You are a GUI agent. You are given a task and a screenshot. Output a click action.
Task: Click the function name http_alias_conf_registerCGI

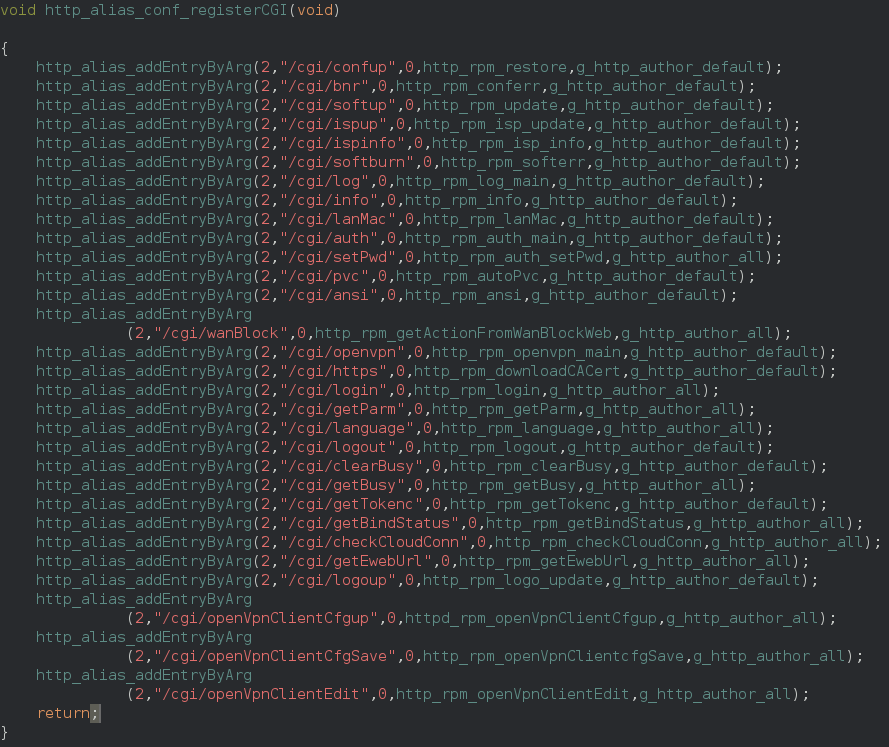(166, 10)
